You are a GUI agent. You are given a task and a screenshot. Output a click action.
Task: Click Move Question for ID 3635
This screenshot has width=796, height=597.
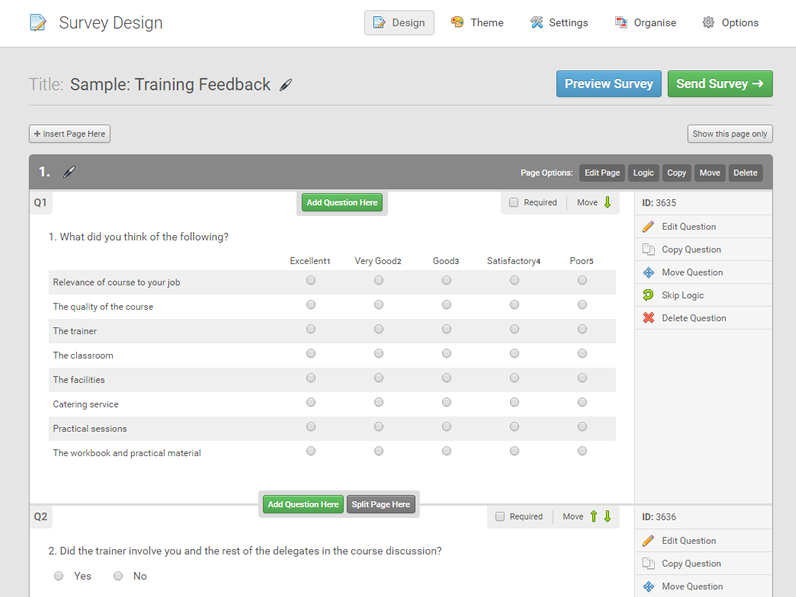691,272
